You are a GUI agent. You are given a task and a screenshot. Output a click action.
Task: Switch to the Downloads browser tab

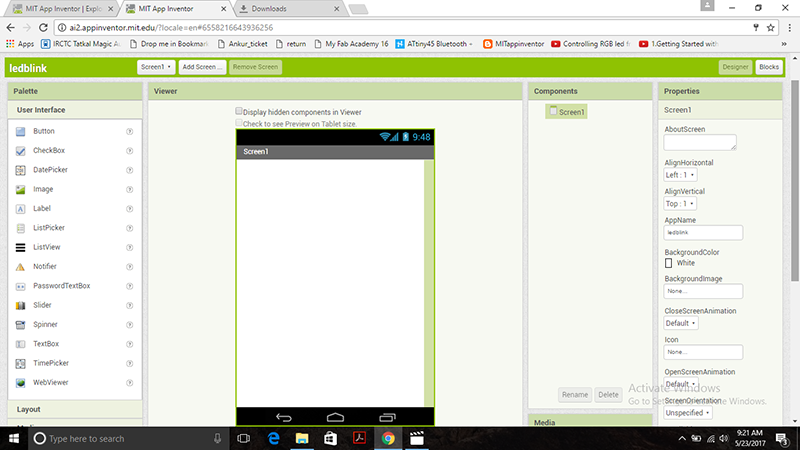pos(289,9)
